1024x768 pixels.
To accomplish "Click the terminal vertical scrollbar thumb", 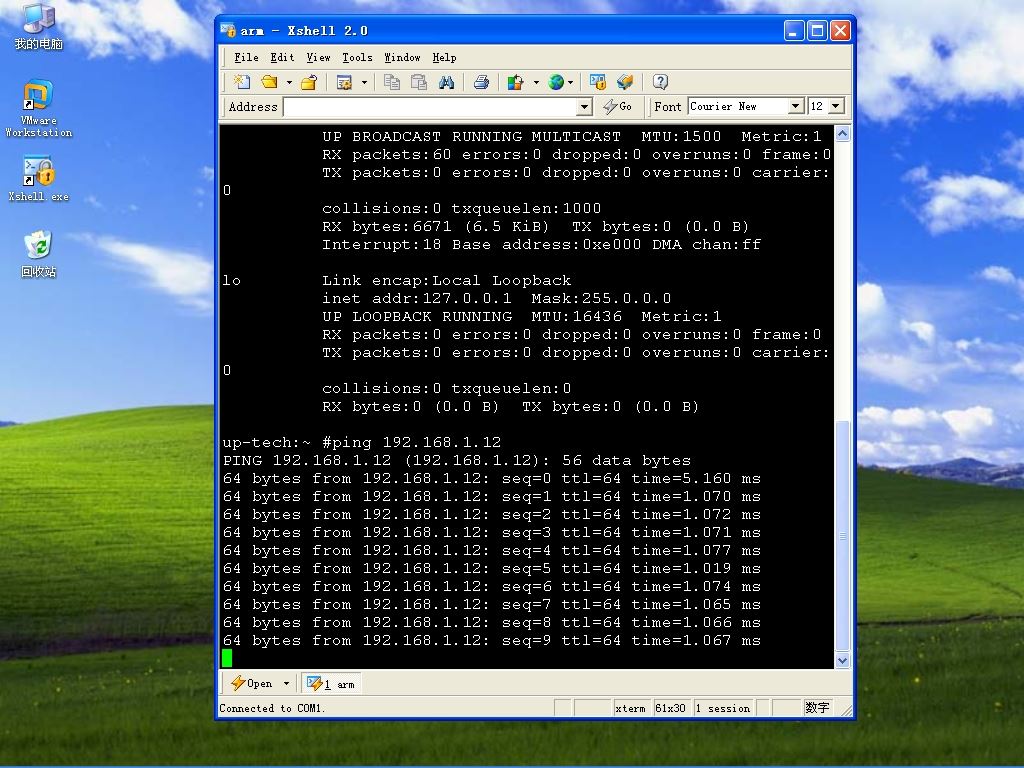I will click(842, 536).
